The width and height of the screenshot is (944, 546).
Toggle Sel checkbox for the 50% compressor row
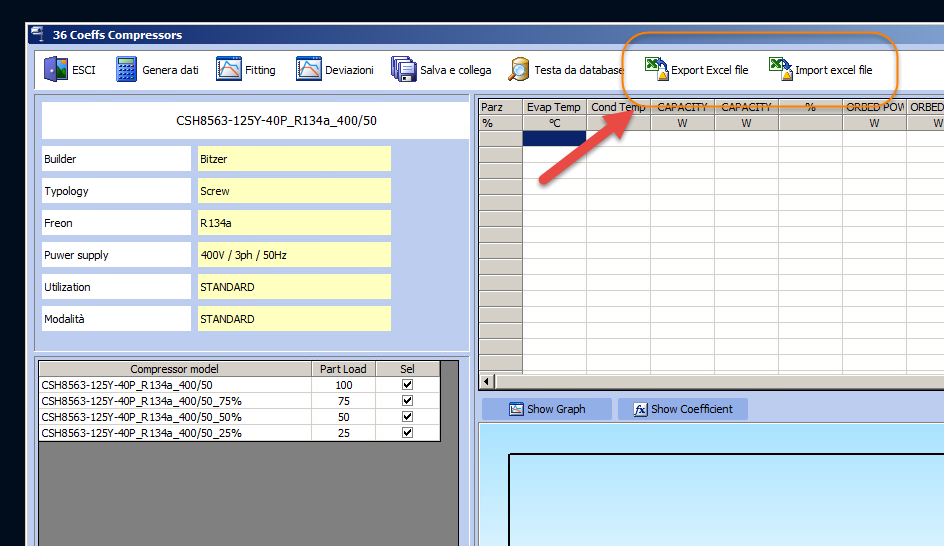(x=407, y=417)
